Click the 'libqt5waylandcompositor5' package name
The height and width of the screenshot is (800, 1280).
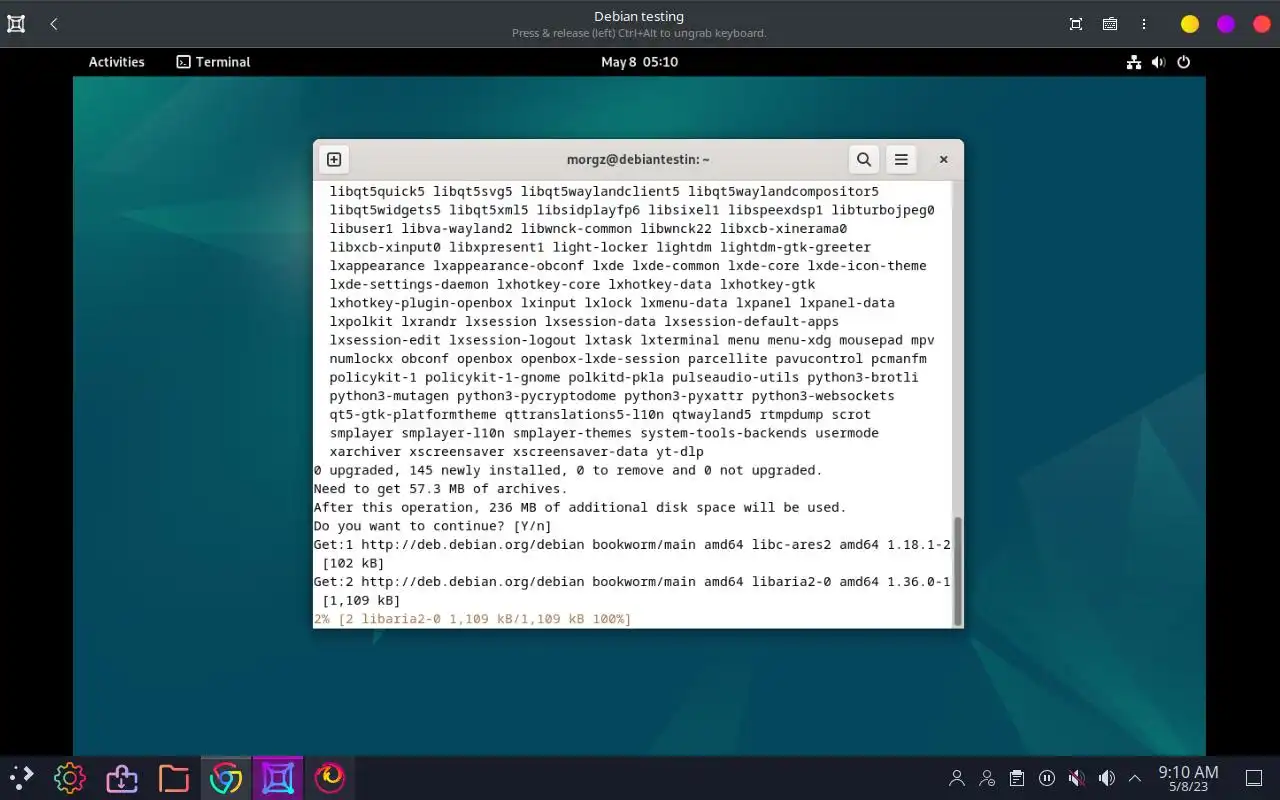(783, 191)
